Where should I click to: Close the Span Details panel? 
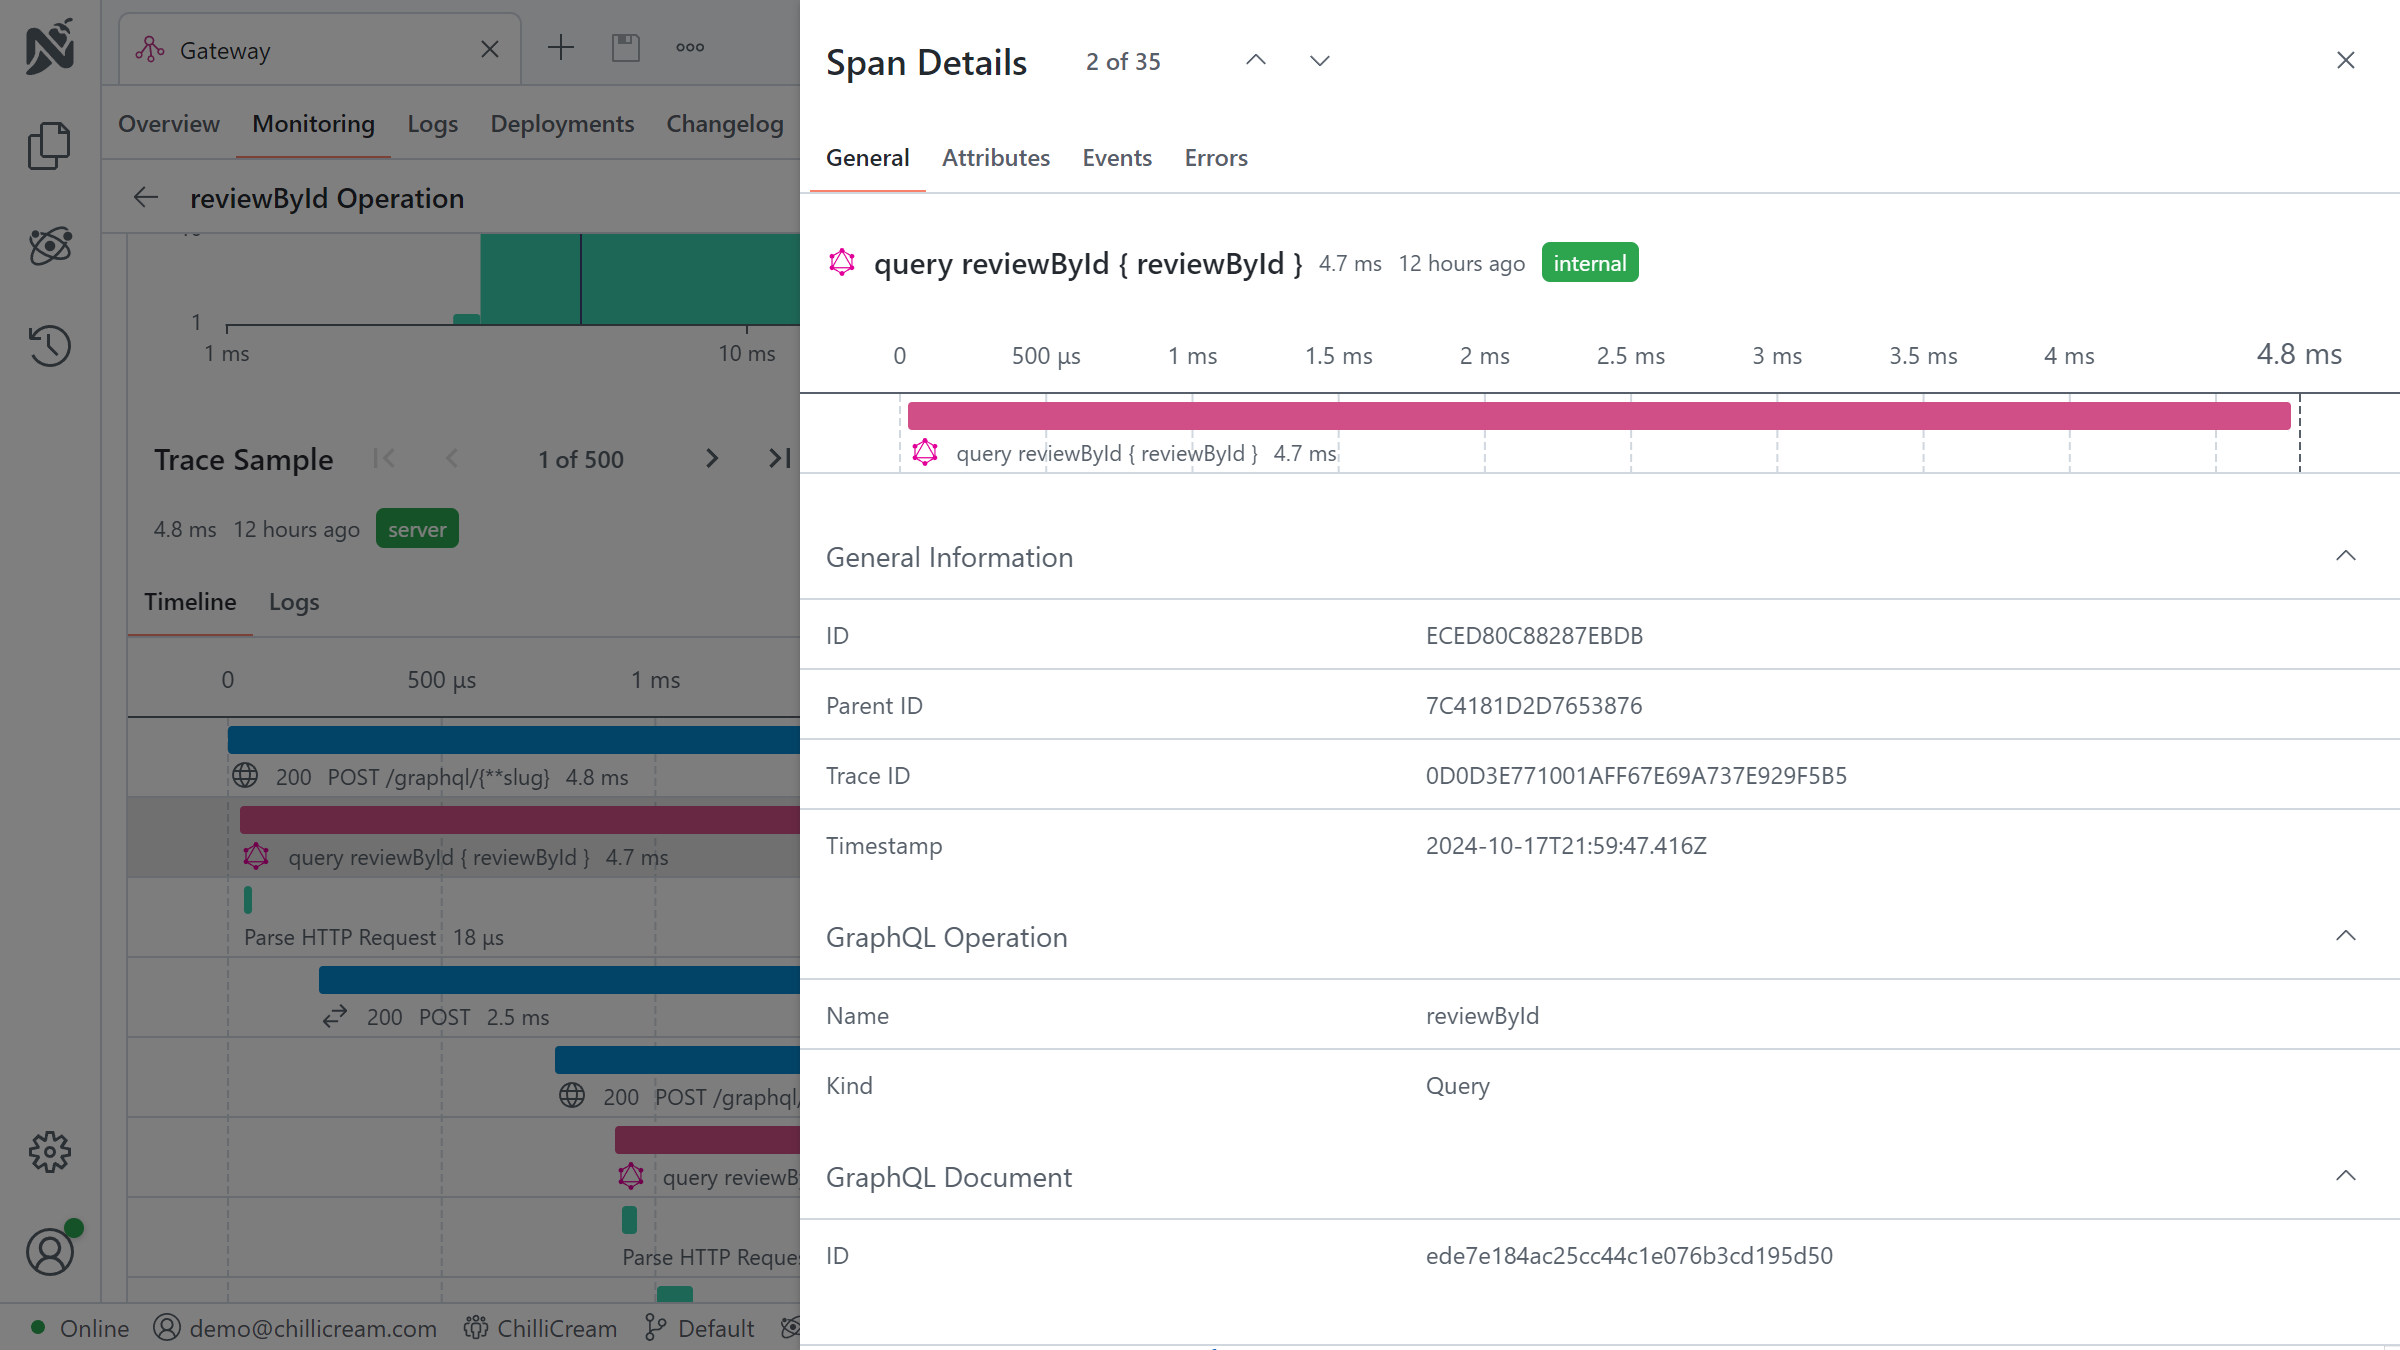tap(2345, 61)
